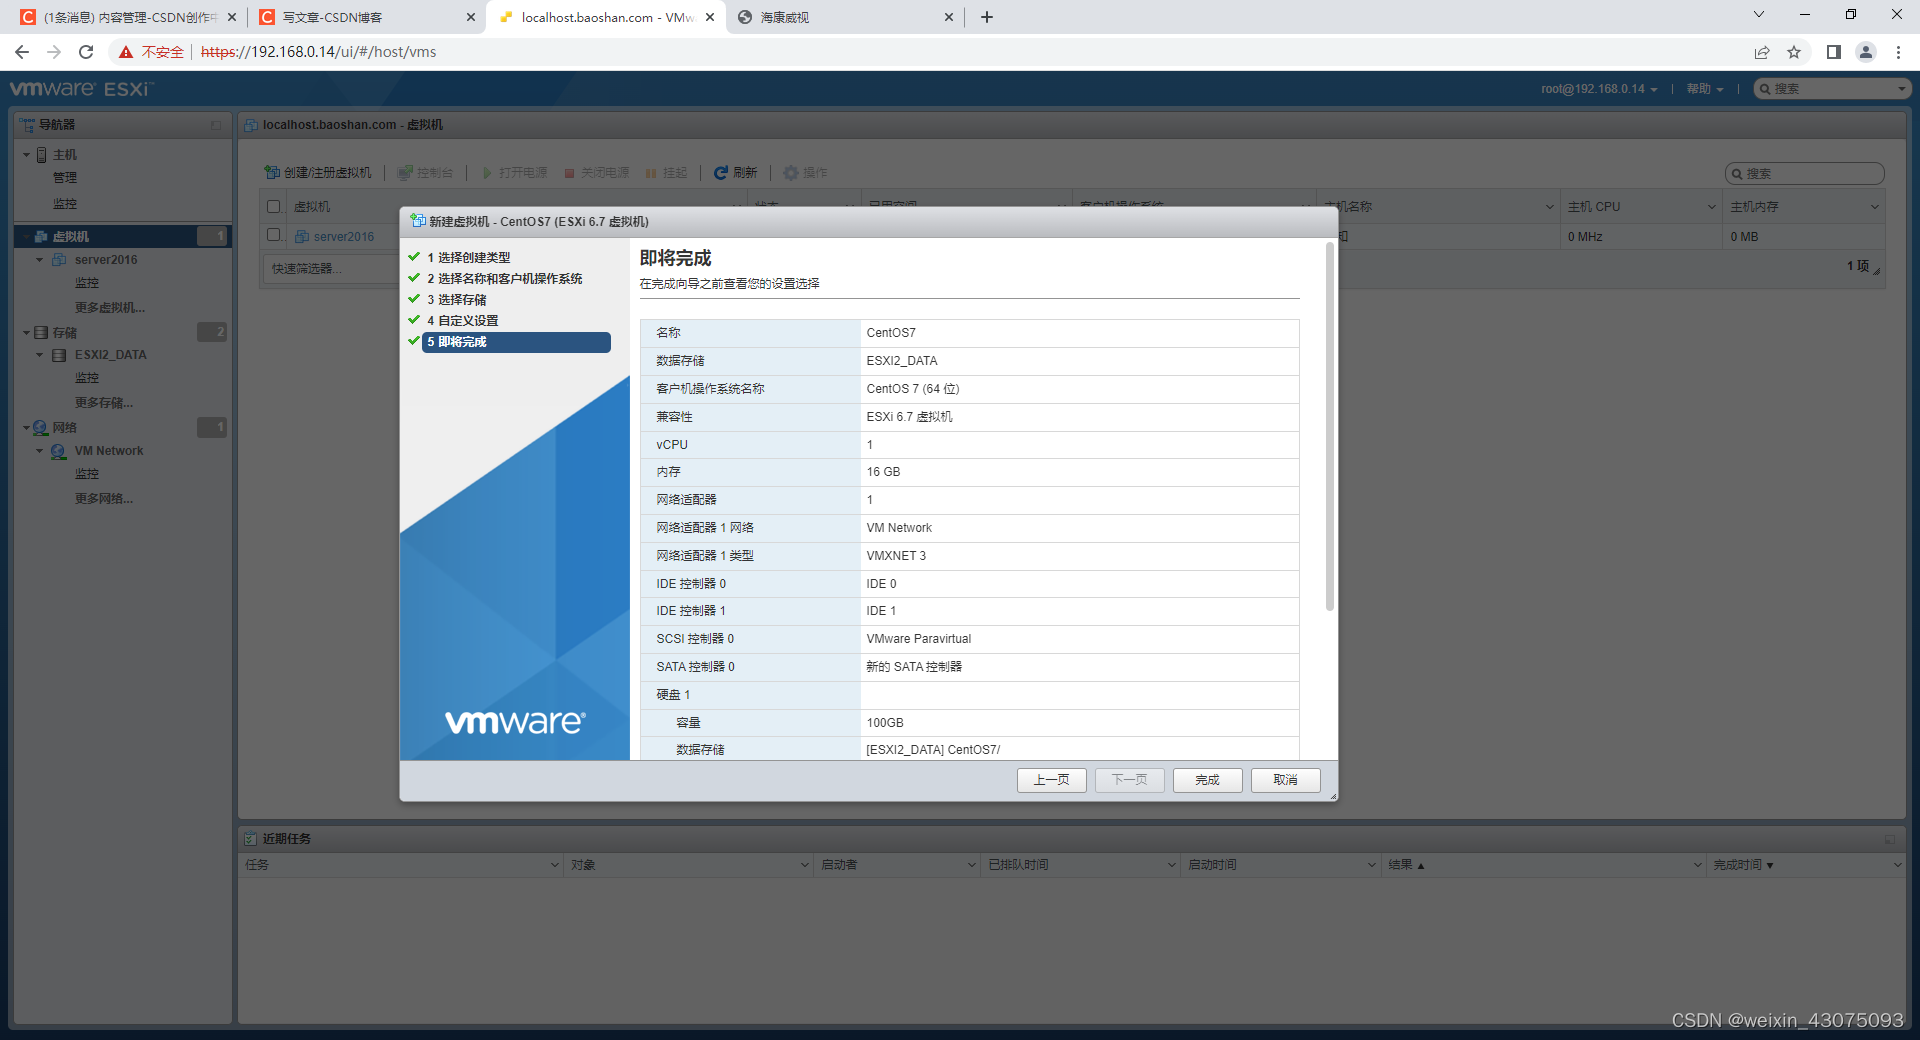
Task: Click the browser reload icon
Action: tap(86, 52)
